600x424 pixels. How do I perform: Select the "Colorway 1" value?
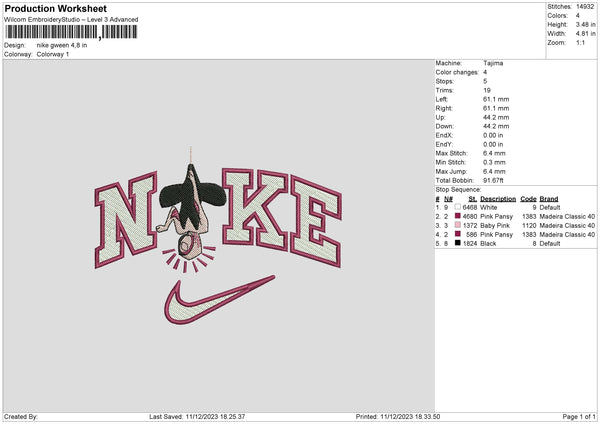tap(53, 54)
